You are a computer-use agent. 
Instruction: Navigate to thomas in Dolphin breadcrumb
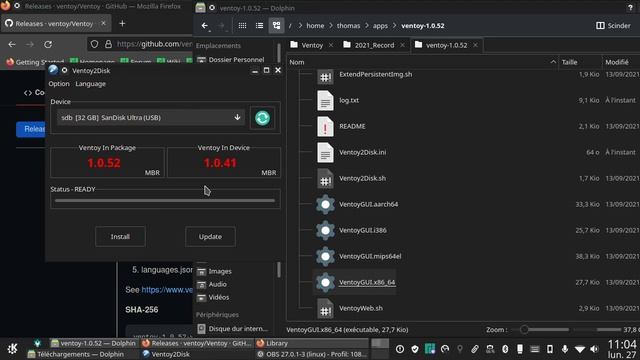[349, 26]
